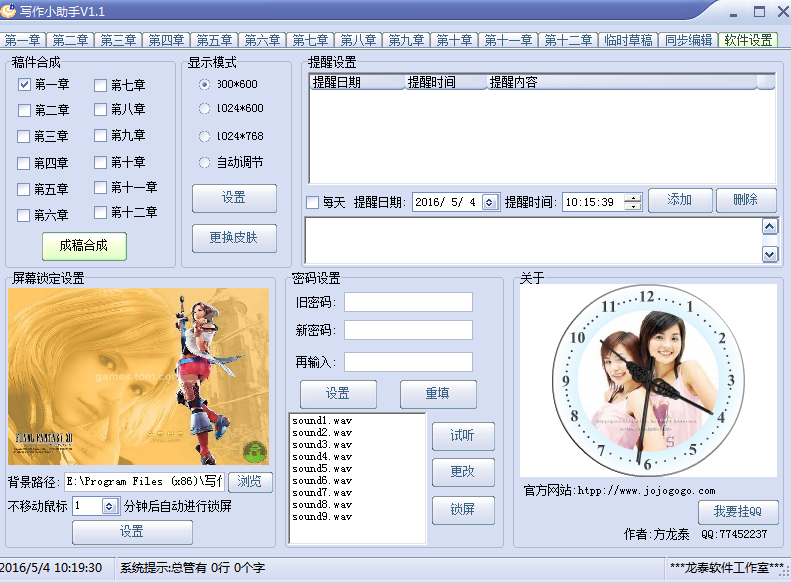This screenshot has width=791, height=583.
Task: Click the 旧密码 input field
Action: click(x=408, y=302)
